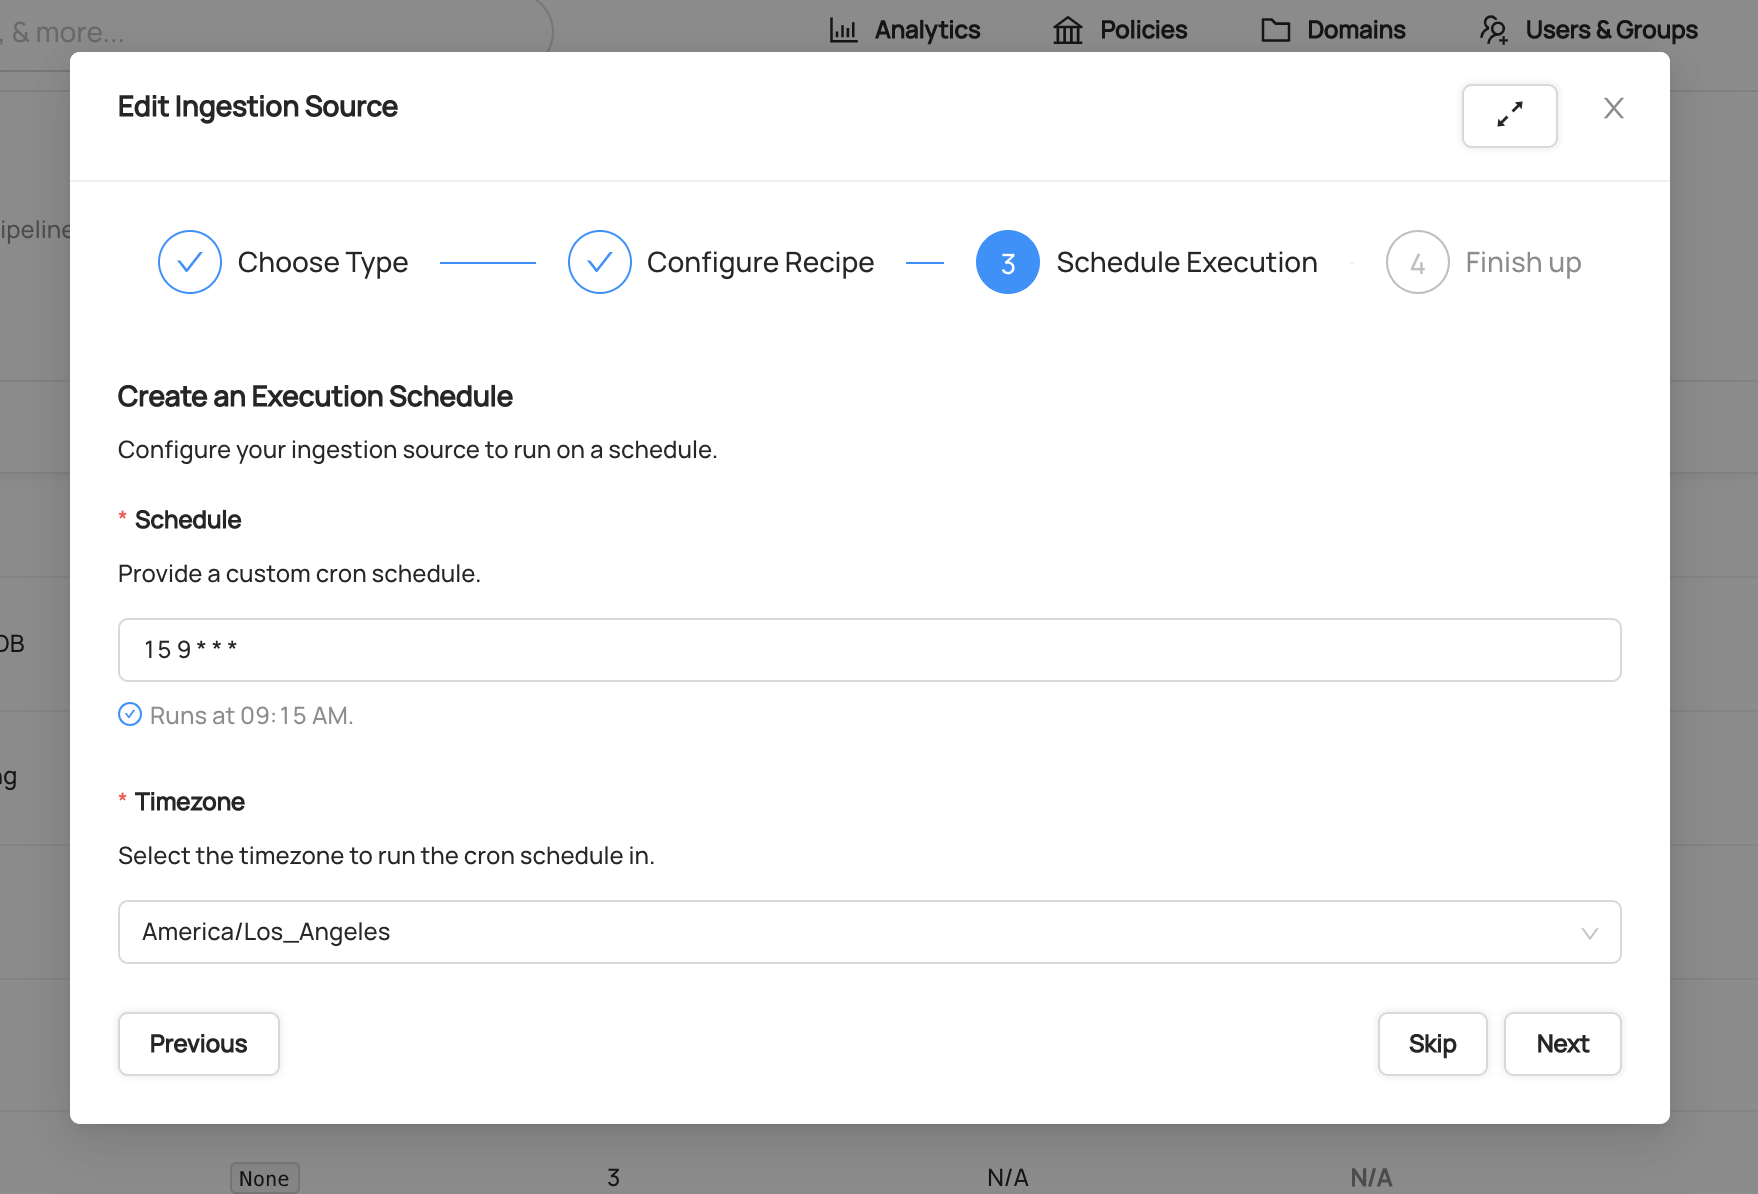Open the Analytics menu item
The width and height of the screenshot is (1758, 1194).
coord(926,30)
